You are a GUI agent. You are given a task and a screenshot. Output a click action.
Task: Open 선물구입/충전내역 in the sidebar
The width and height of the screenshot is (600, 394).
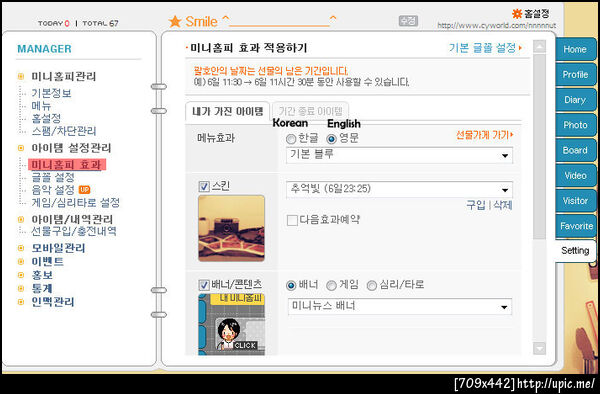pos(74,231)
